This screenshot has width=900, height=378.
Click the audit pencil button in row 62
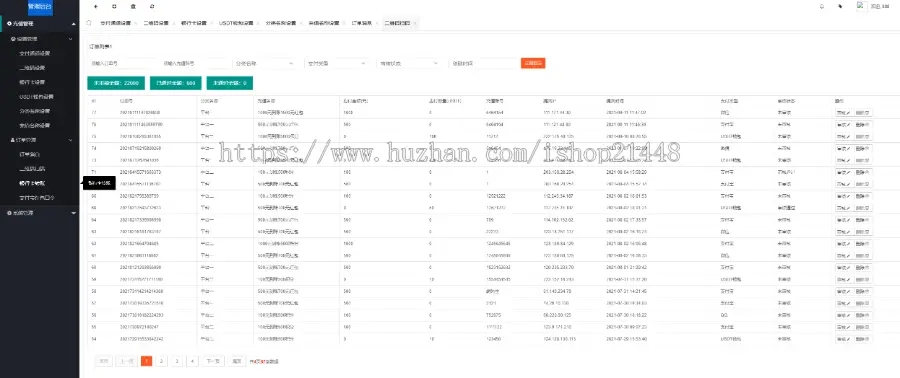point(843,243)
